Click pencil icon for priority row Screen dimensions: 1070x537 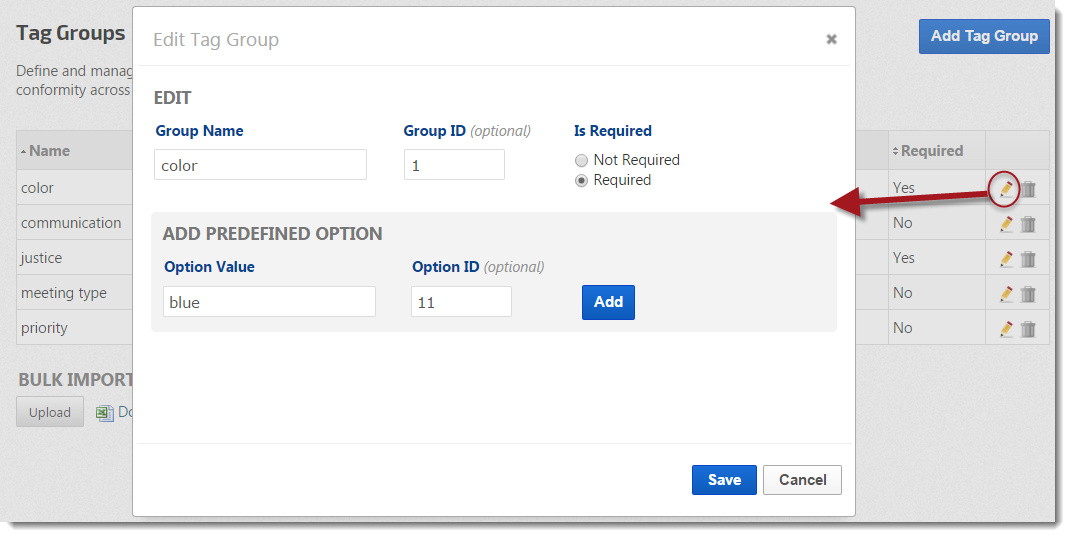tap(1006, 329)
